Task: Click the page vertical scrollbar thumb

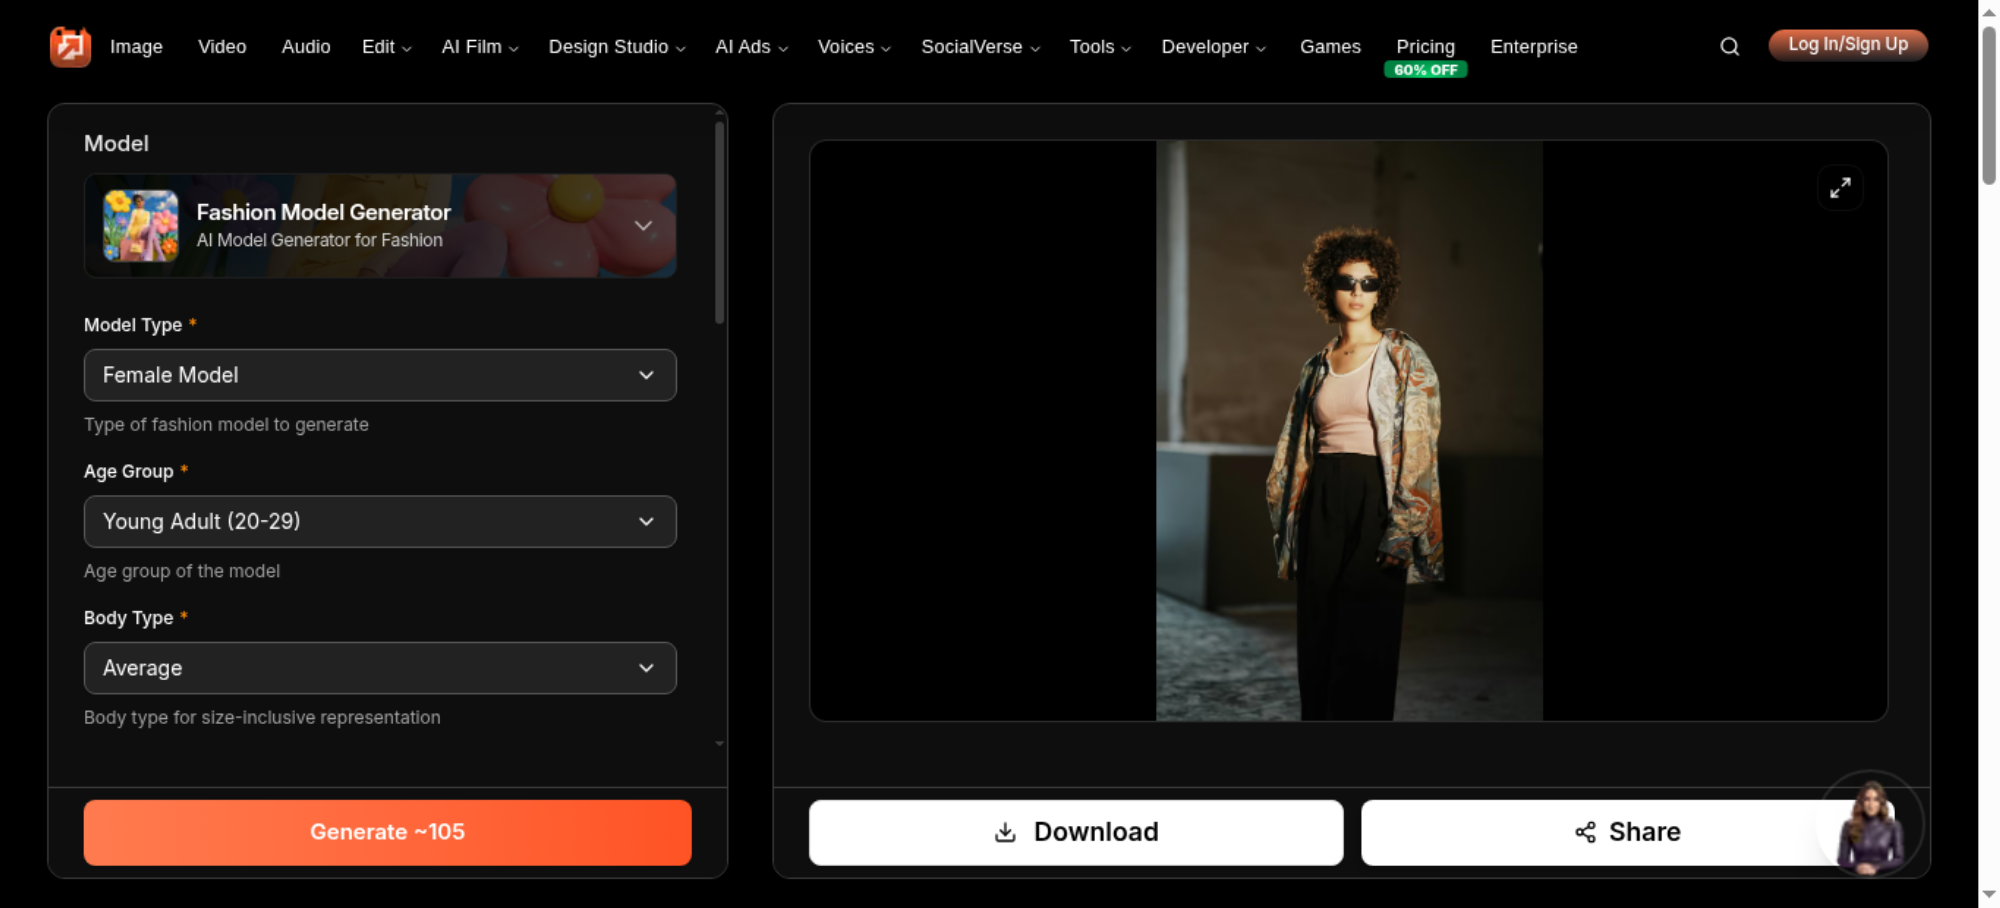Action: pos(1989,105)
